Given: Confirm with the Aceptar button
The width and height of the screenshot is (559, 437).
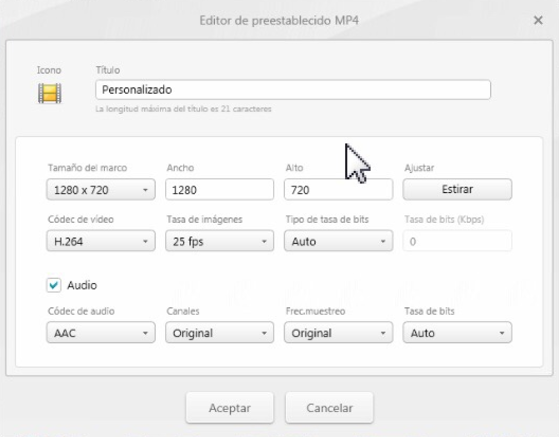Looking at the screenshot, I should (x=230, y=408).
